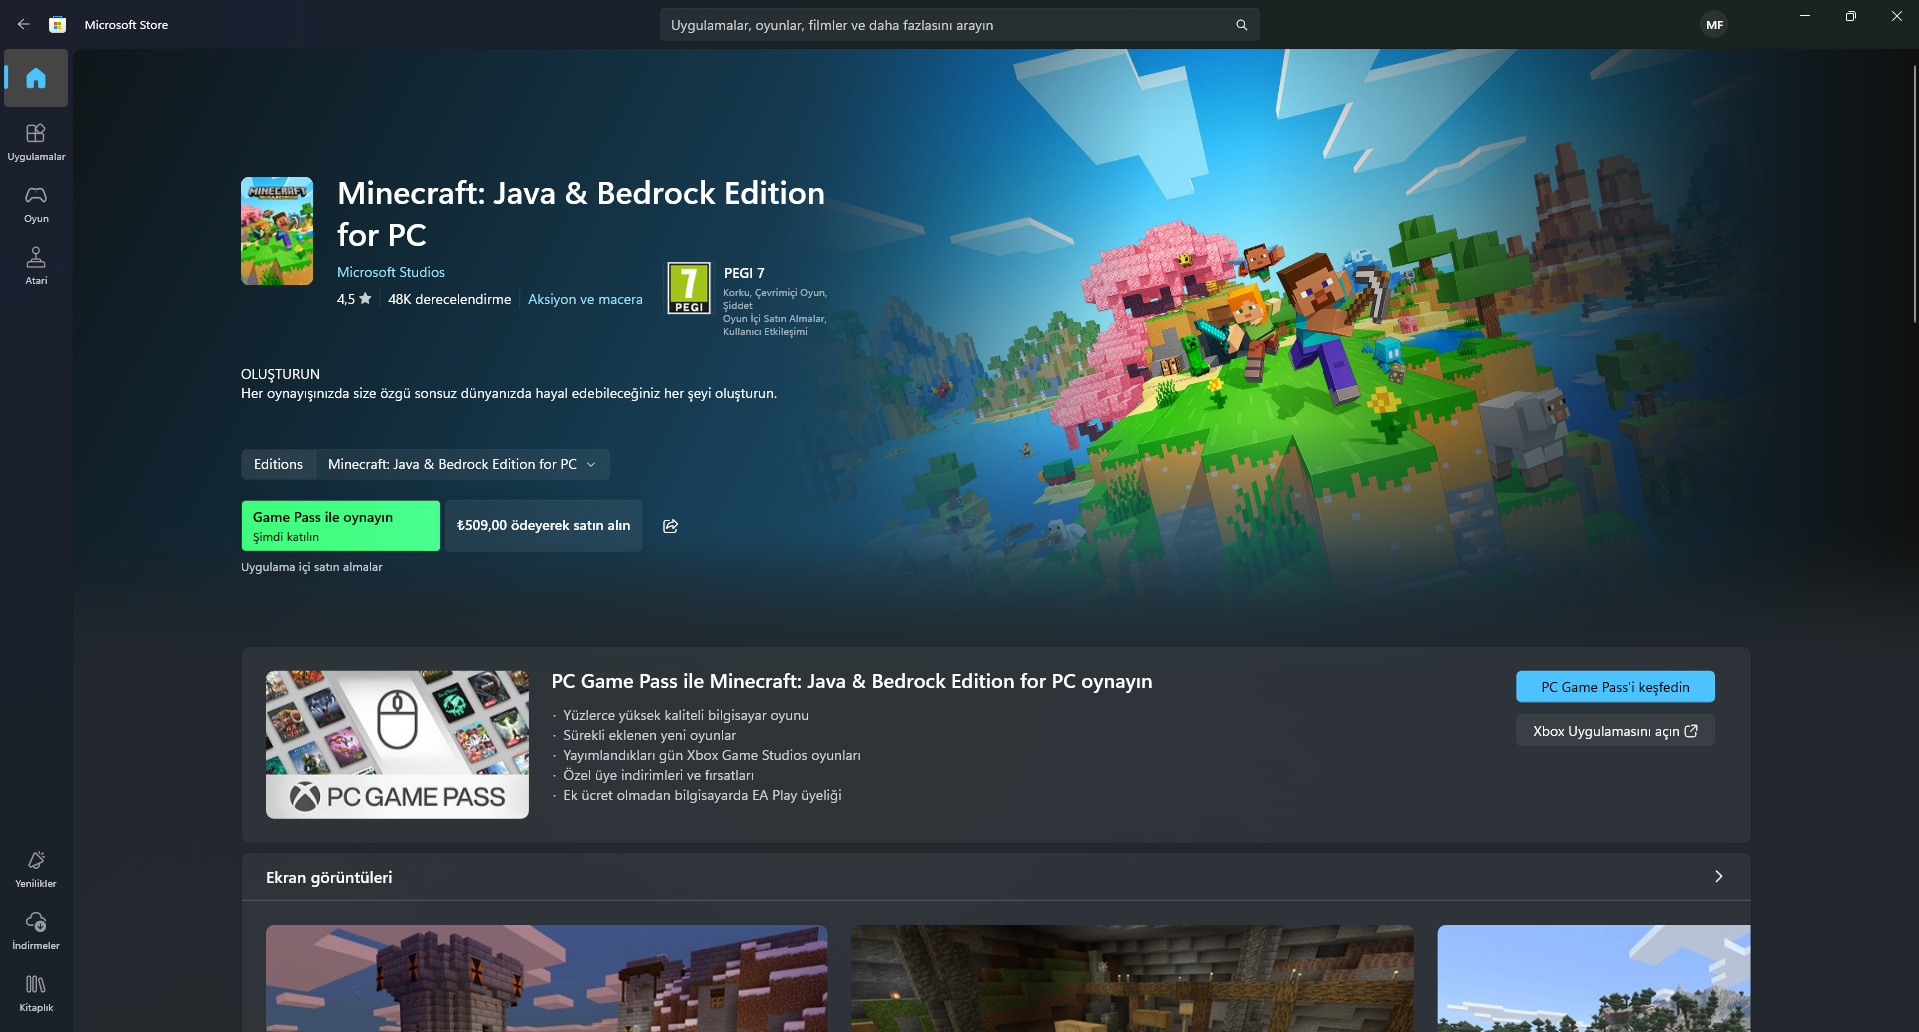
Task: Click 48K derecelendirme ratings text
Action: (449, 299)
